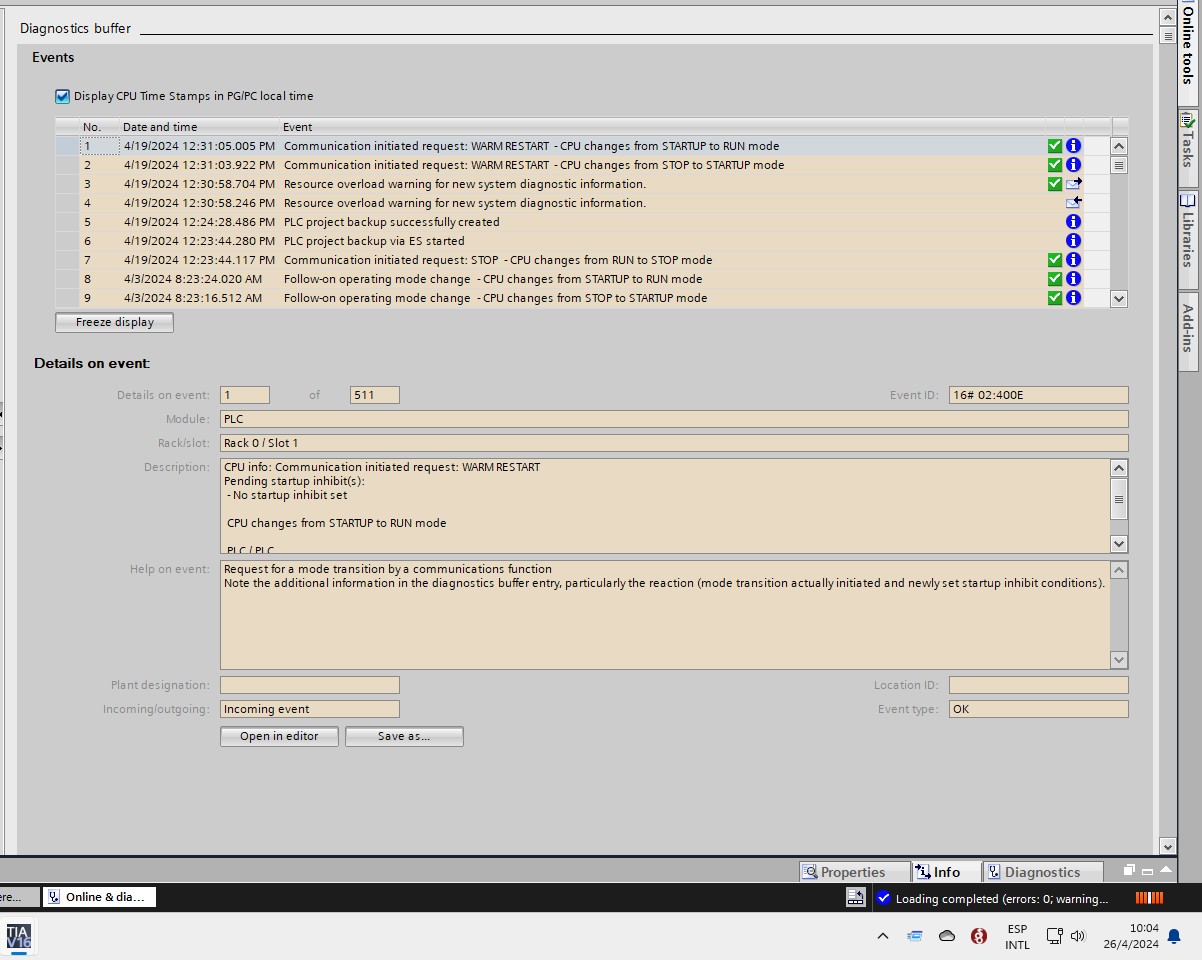Click the events table scroll up arrow
Viewport: 1202px width, 960px height.
(x=1119, y=146)
